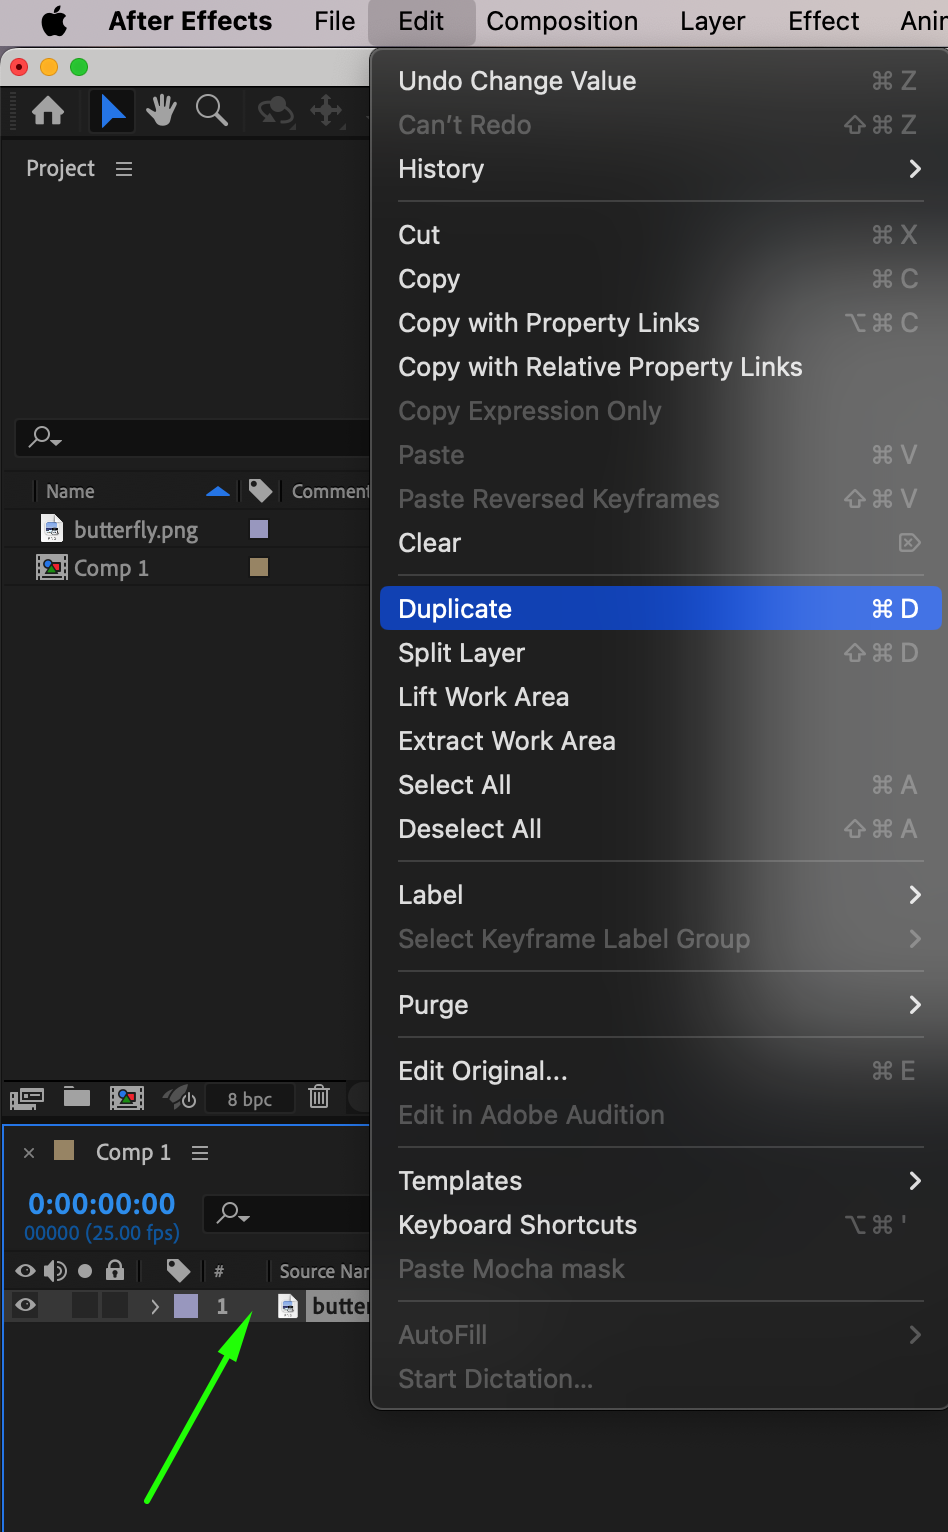Screen dimensions: 948x1532
Task: Click the Interpret Footage icon
Action: pyautogui.click(x=27, y=1098)
